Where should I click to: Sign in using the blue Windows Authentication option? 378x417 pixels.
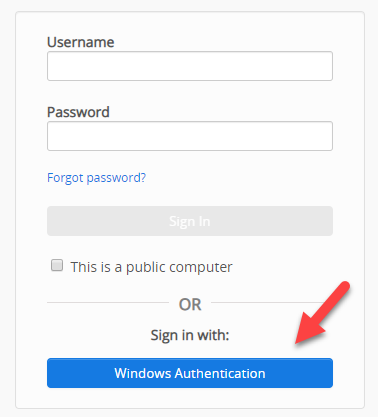(190, 373)
